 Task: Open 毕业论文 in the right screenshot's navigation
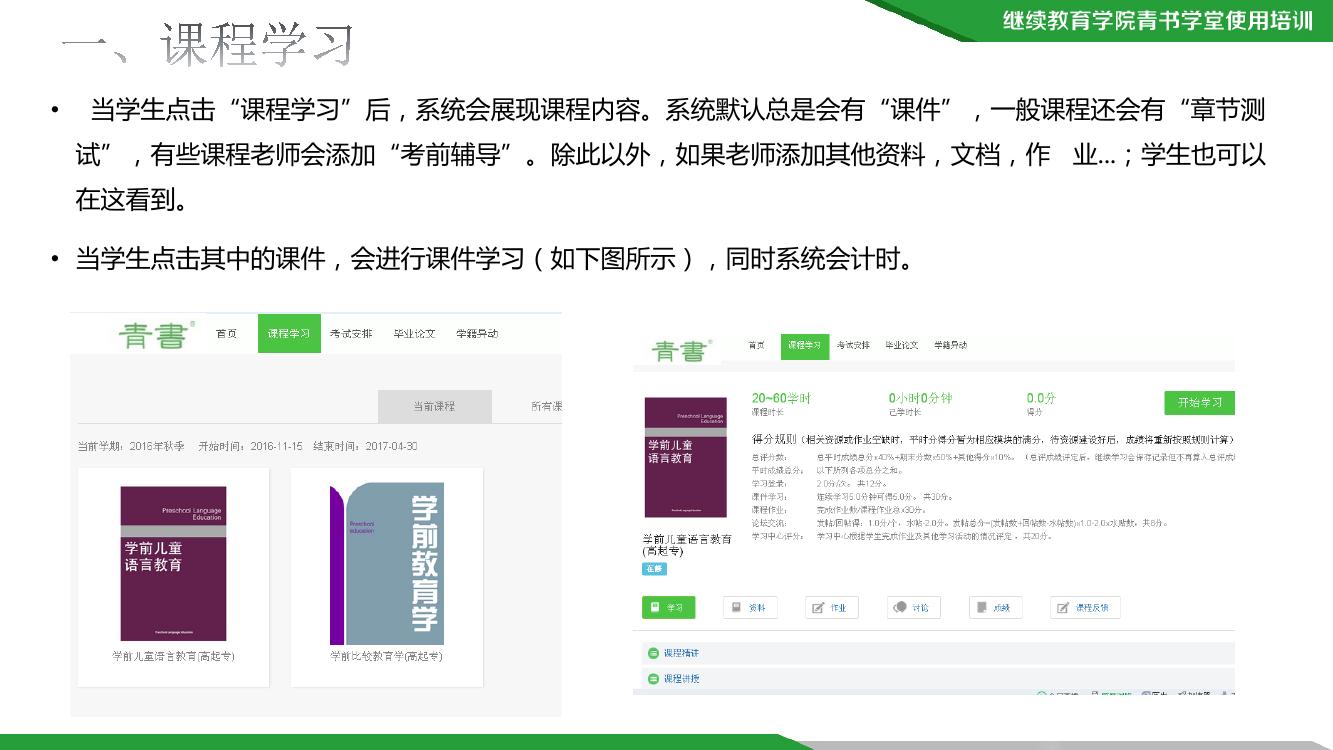click(x=902, y=345)
